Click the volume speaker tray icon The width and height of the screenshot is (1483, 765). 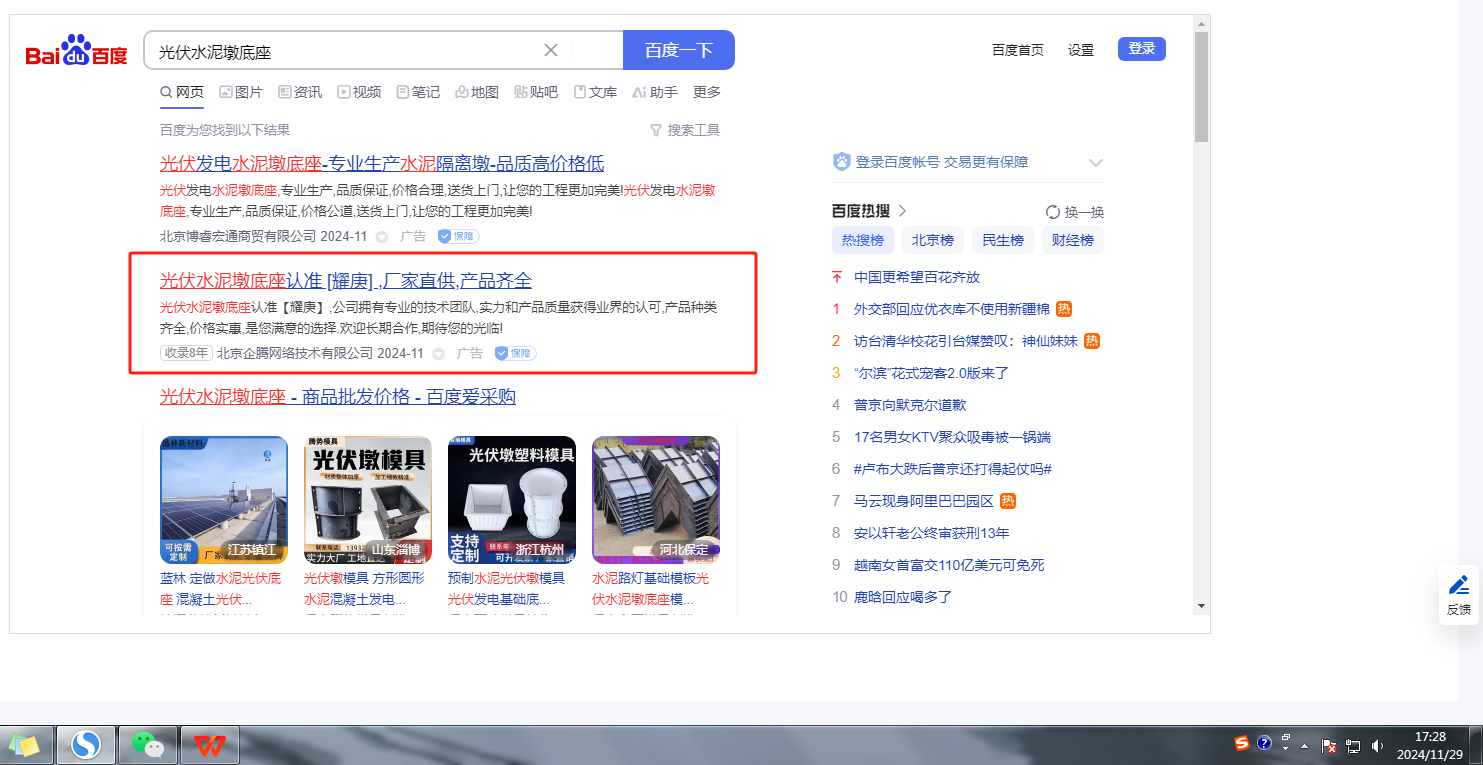[x=1377, y=746]
